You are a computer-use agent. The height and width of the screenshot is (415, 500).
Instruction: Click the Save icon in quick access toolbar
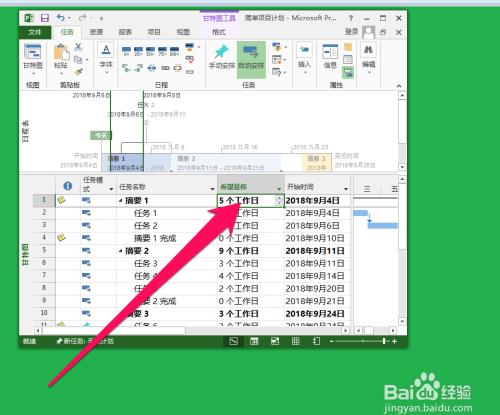click(x=44, y=18)
